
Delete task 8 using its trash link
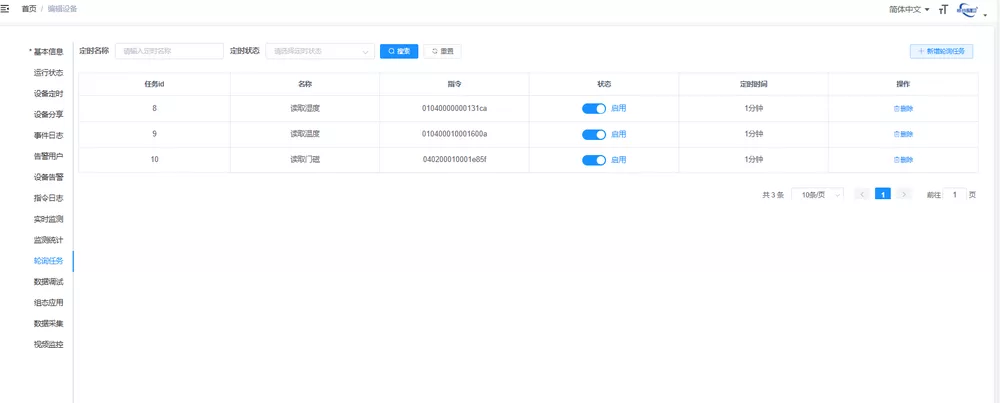pos(903,108)
